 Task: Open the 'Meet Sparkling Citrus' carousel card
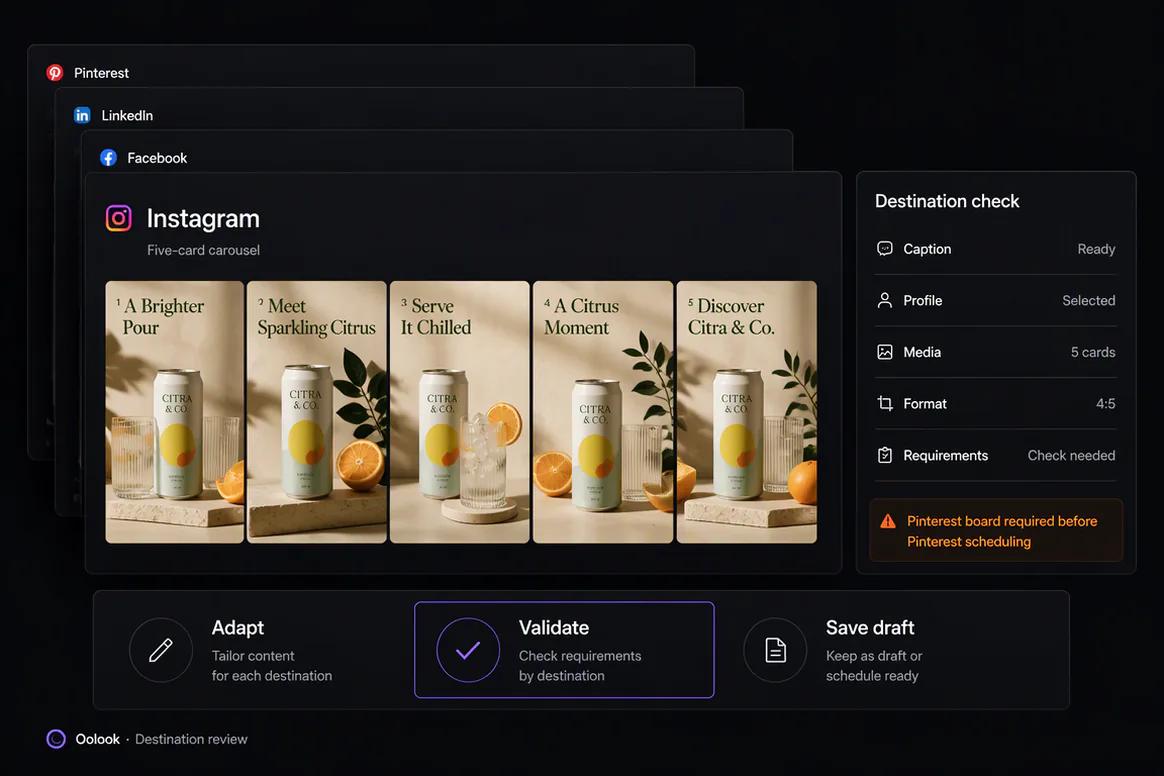click(317, 412)
